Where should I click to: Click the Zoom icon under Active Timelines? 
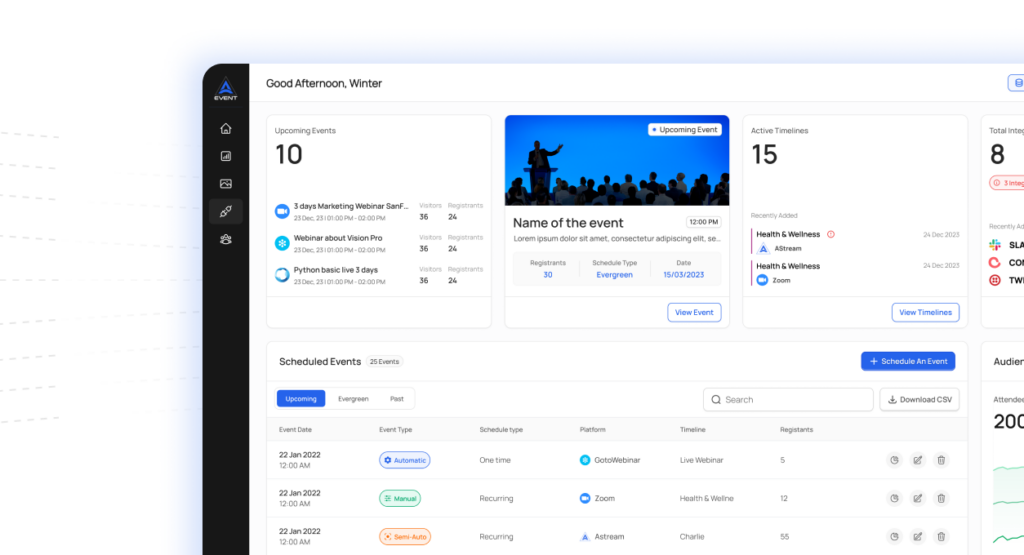[x=762, y=280]
